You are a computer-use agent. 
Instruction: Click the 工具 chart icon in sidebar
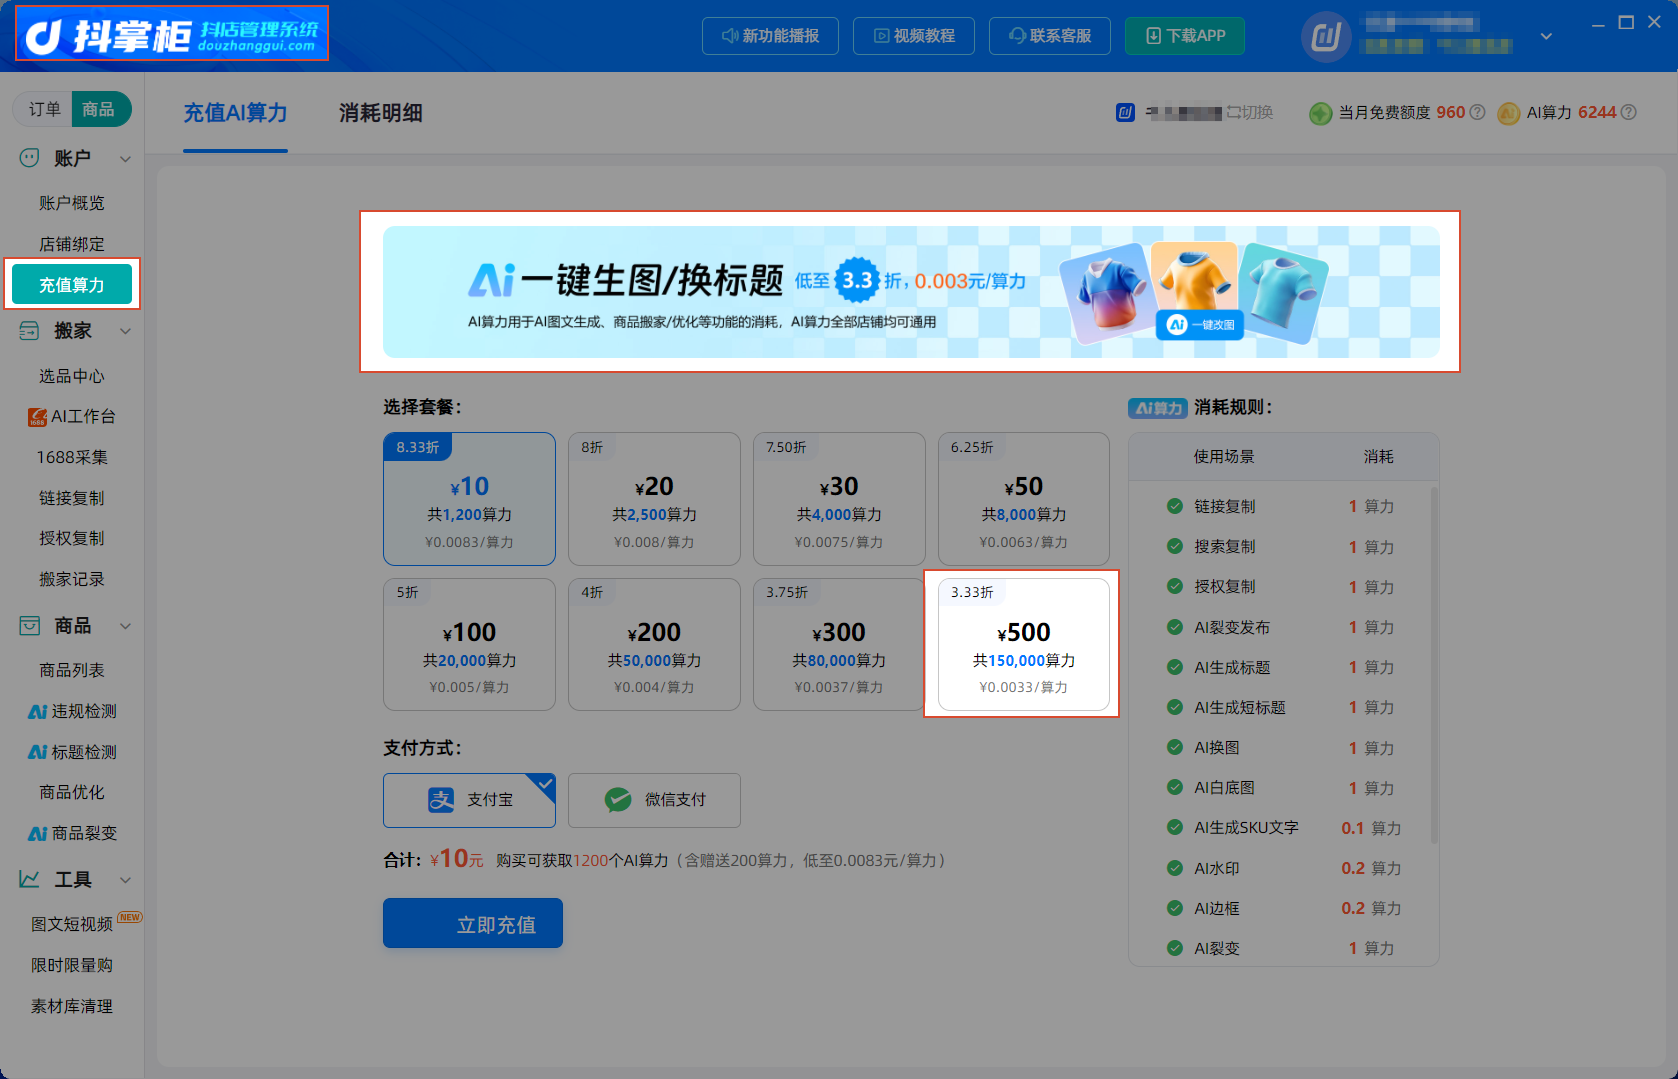coord(29,879)
